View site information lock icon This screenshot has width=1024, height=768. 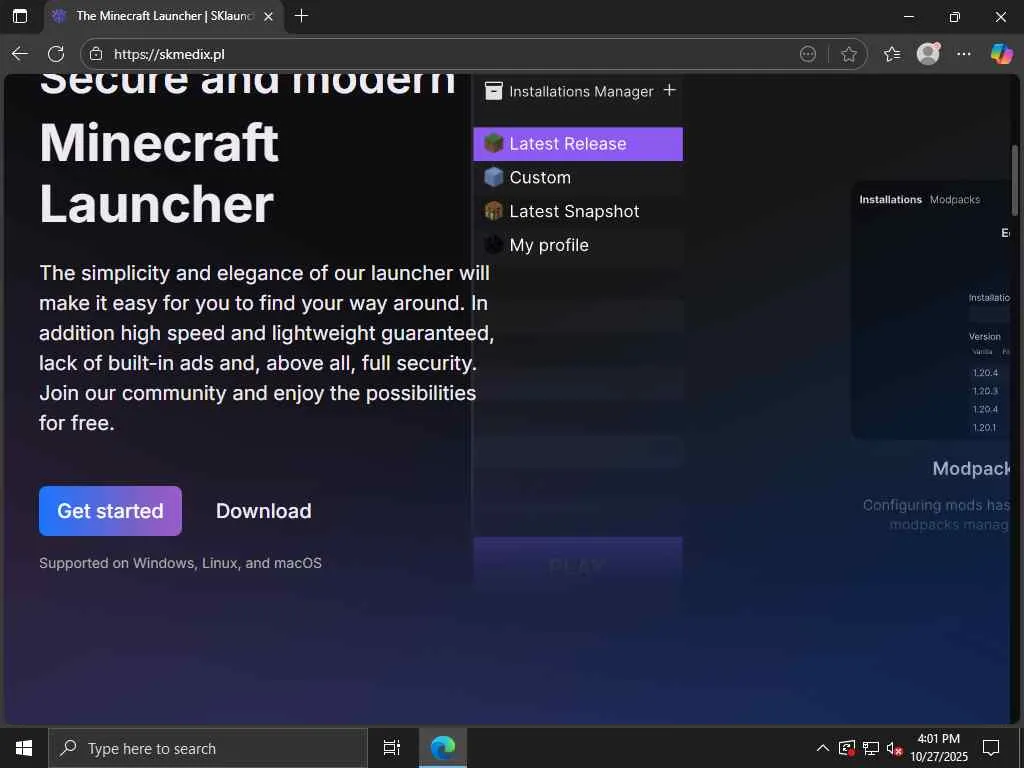[96, 54]
